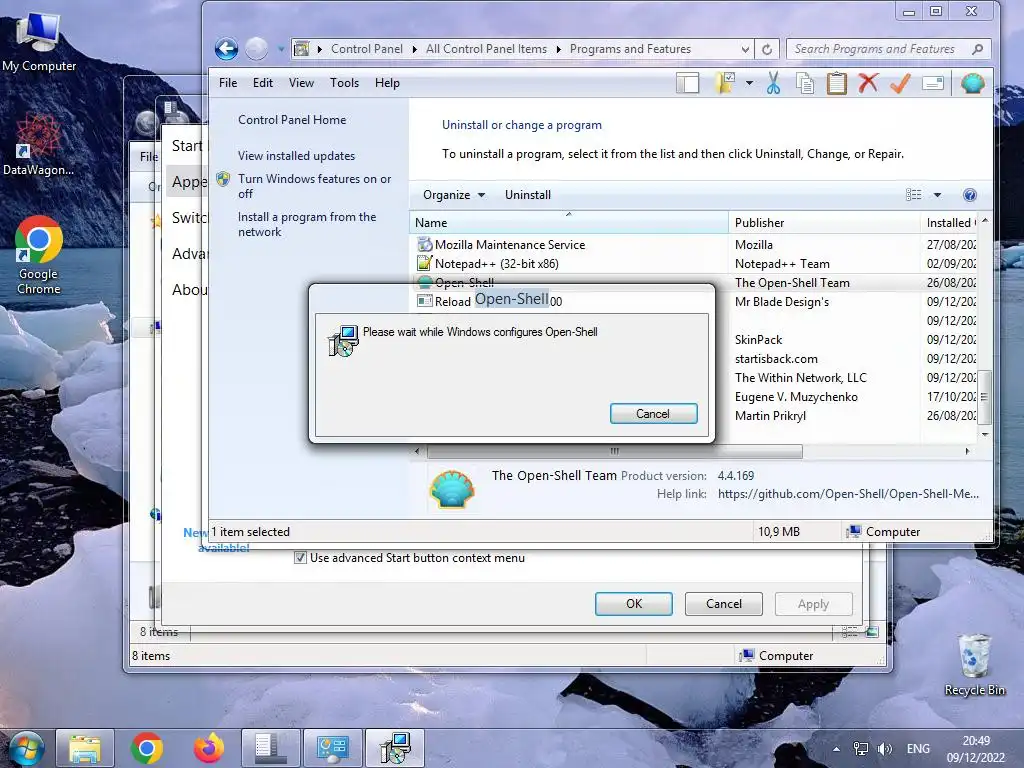Image resolution: width=1024 pixels, height=768 pixels.
Task: Select the Google Chrome desktop shortcut
Action: point(39,255)
